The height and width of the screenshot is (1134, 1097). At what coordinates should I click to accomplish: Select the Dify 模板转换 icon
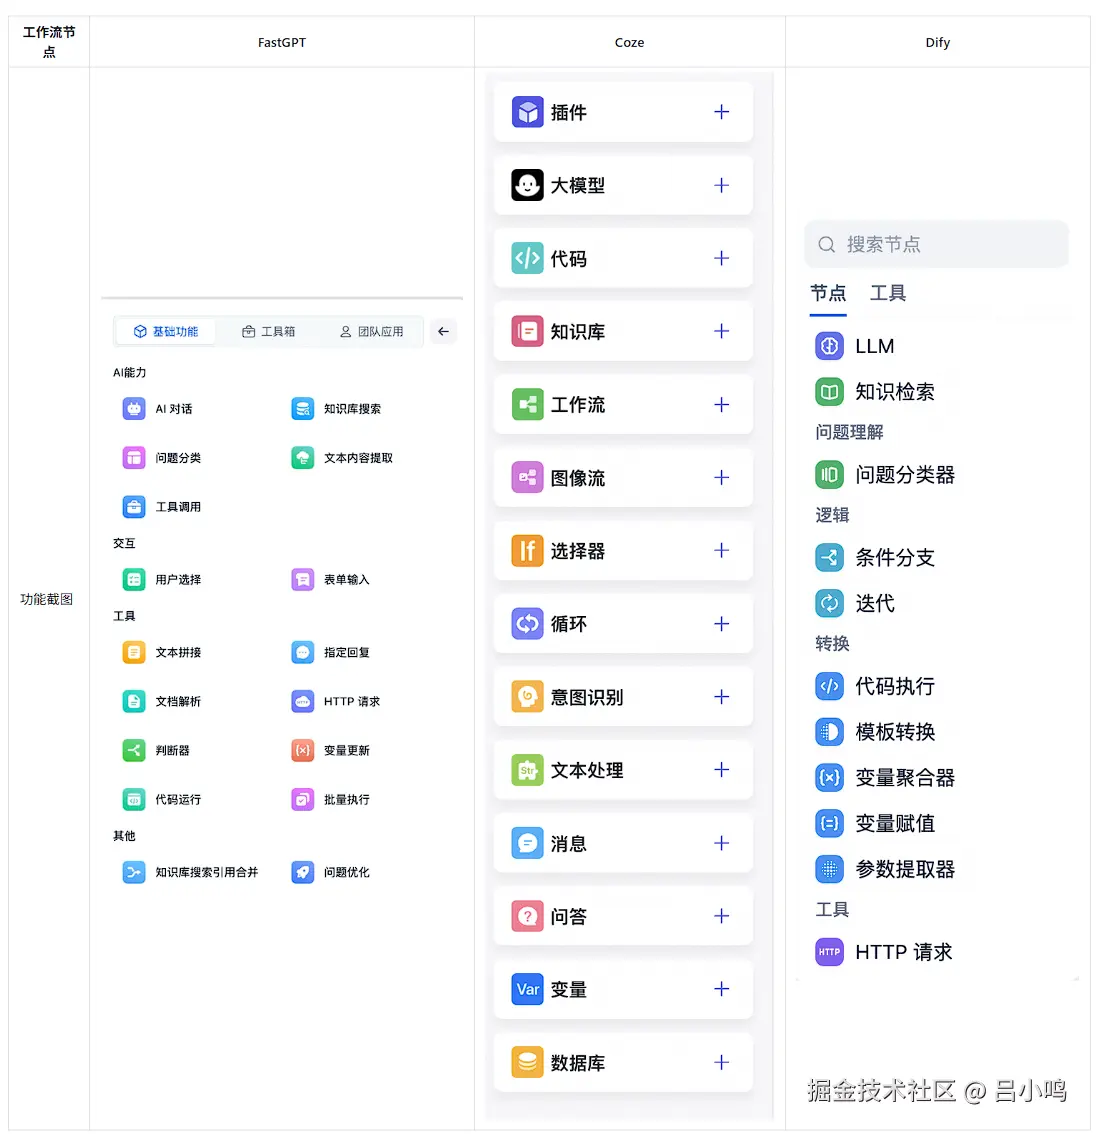(829, 732)
